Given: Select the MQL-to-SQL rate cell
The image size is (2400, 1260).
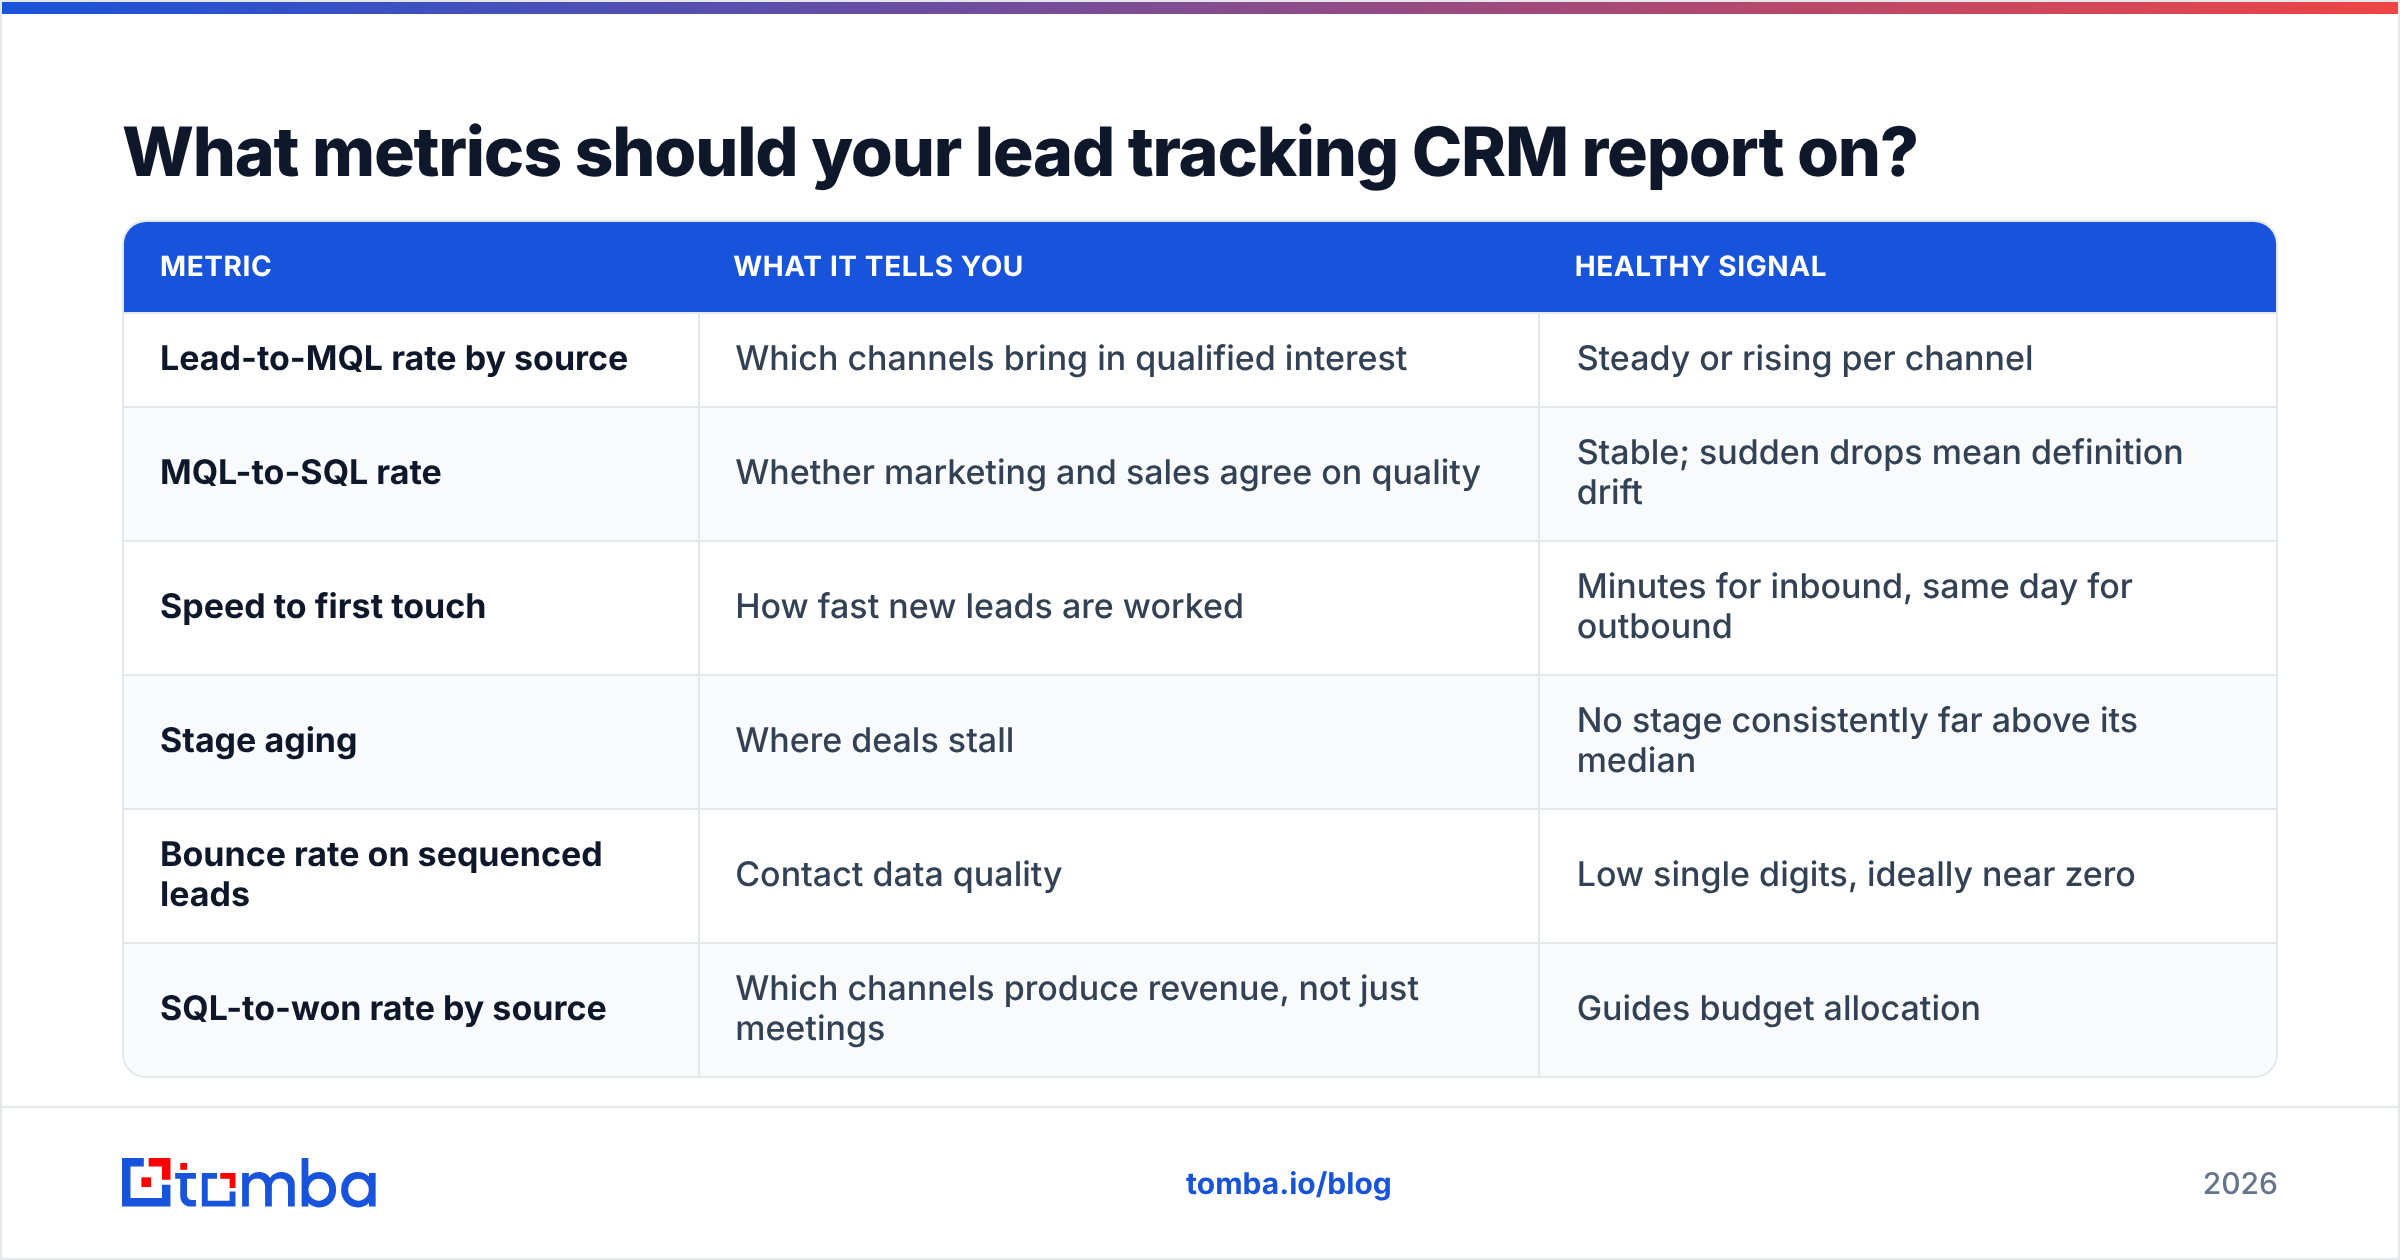Looking at the screenshot, I should (x=411, y=474).
